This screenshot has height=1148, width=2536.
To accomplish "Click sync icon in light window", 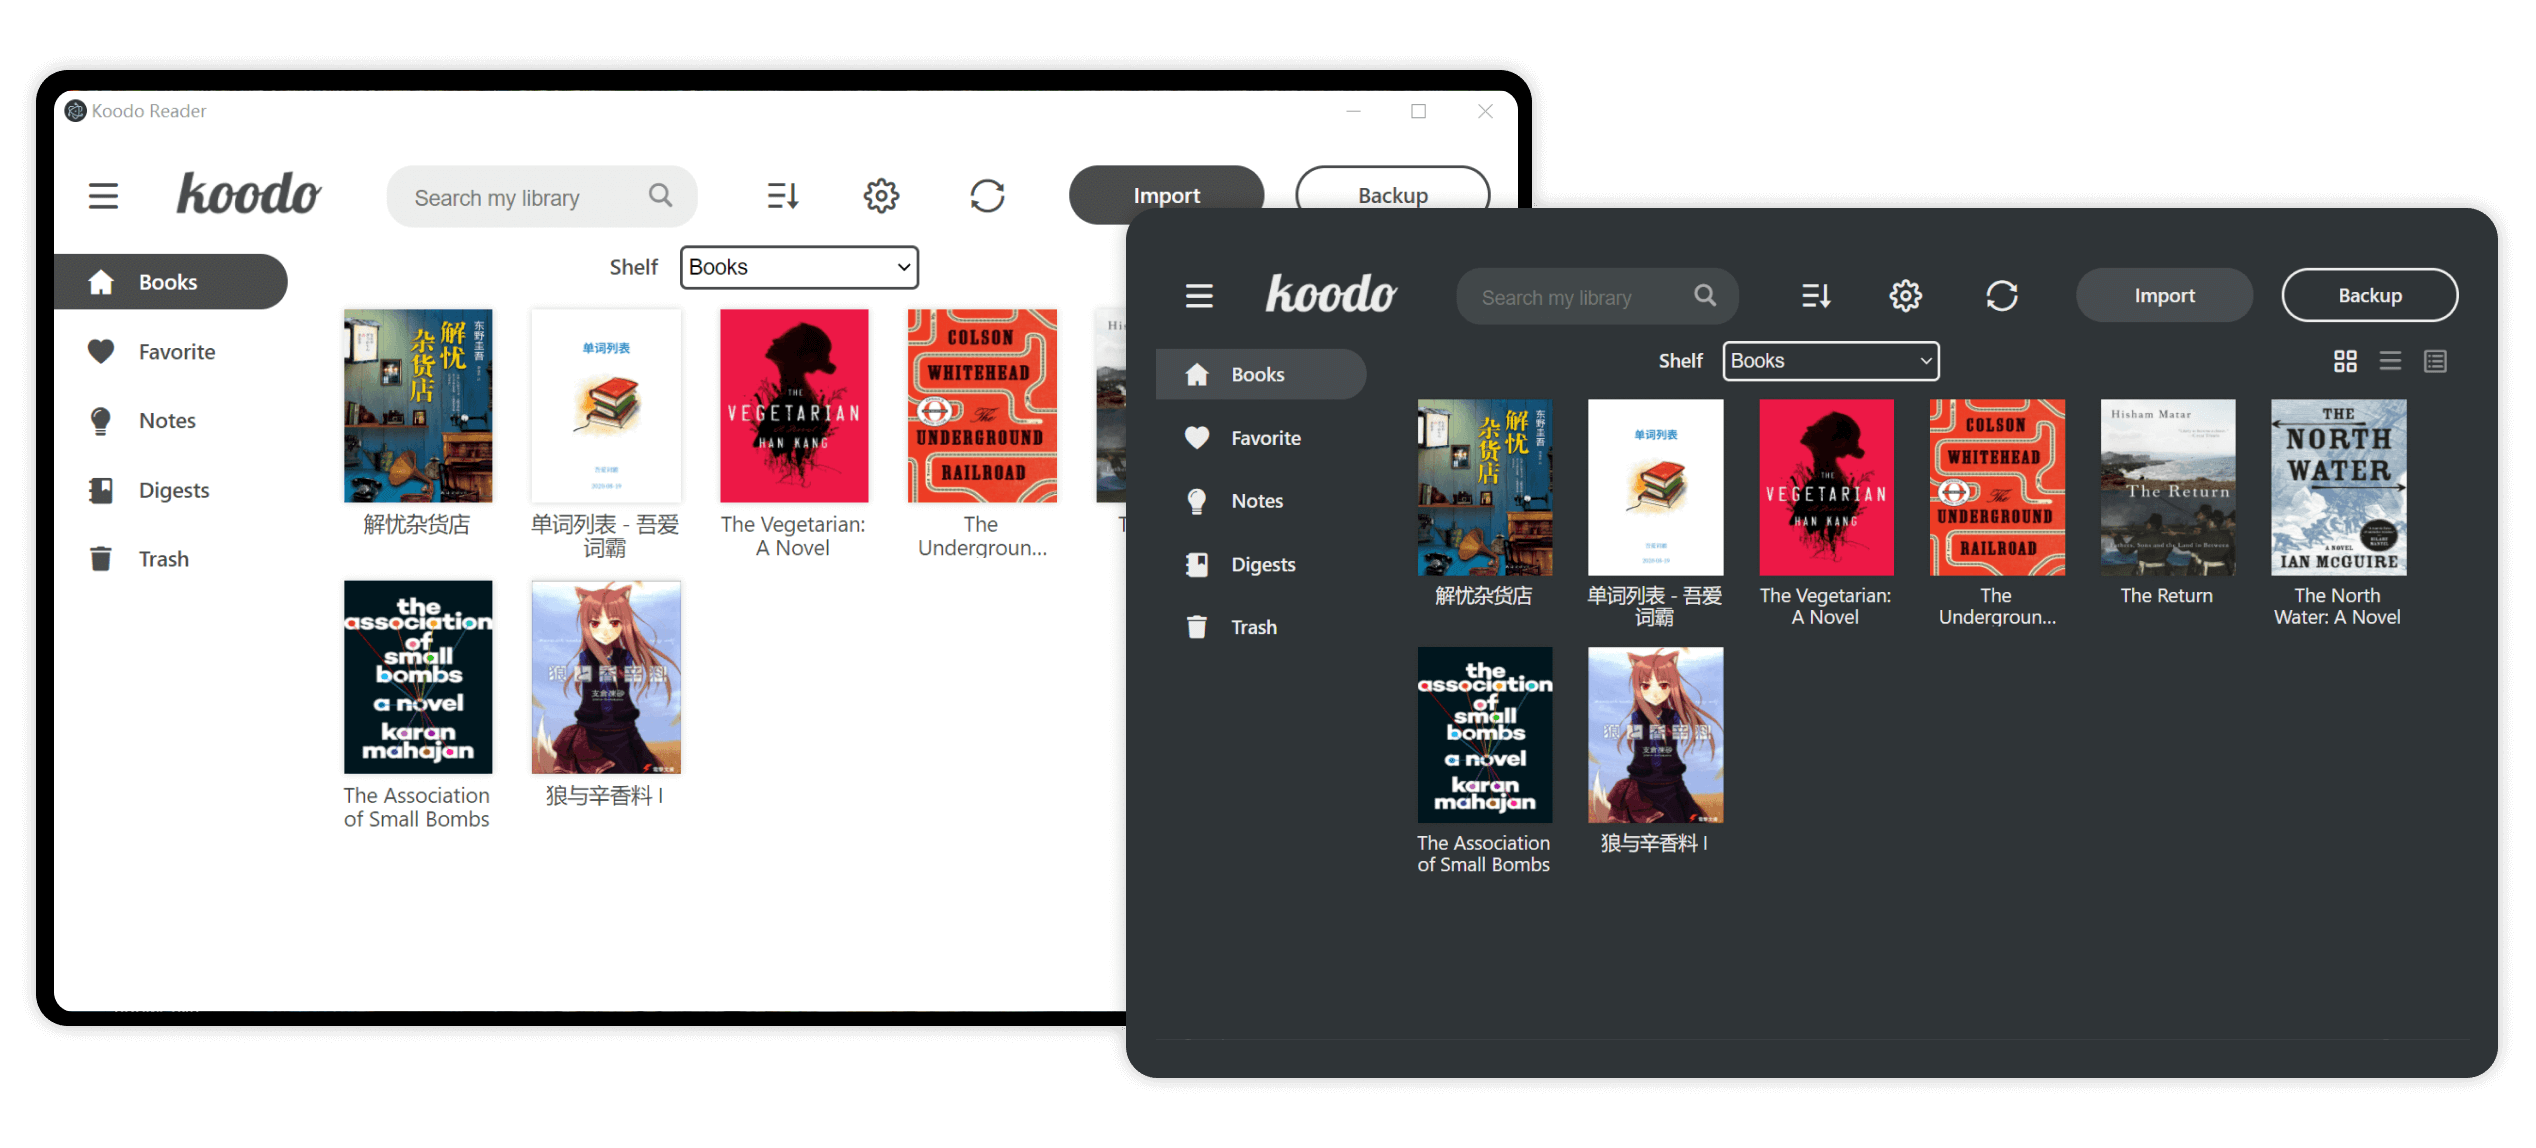I will click(987, 196).
